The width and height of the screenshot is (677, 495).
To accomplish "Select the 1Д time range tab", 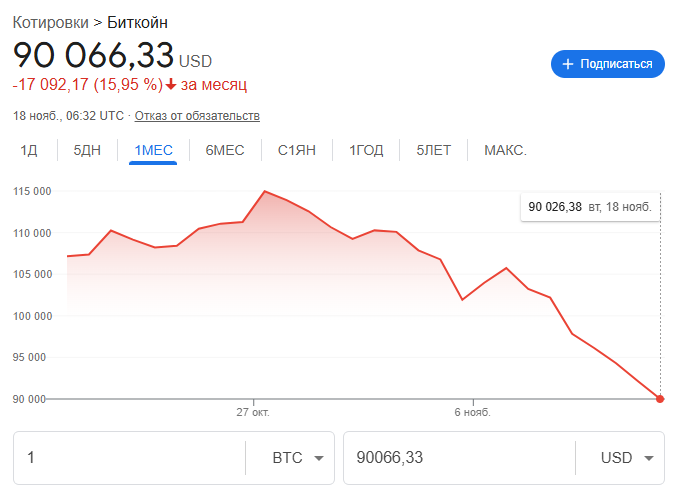I will pos(29,151).
